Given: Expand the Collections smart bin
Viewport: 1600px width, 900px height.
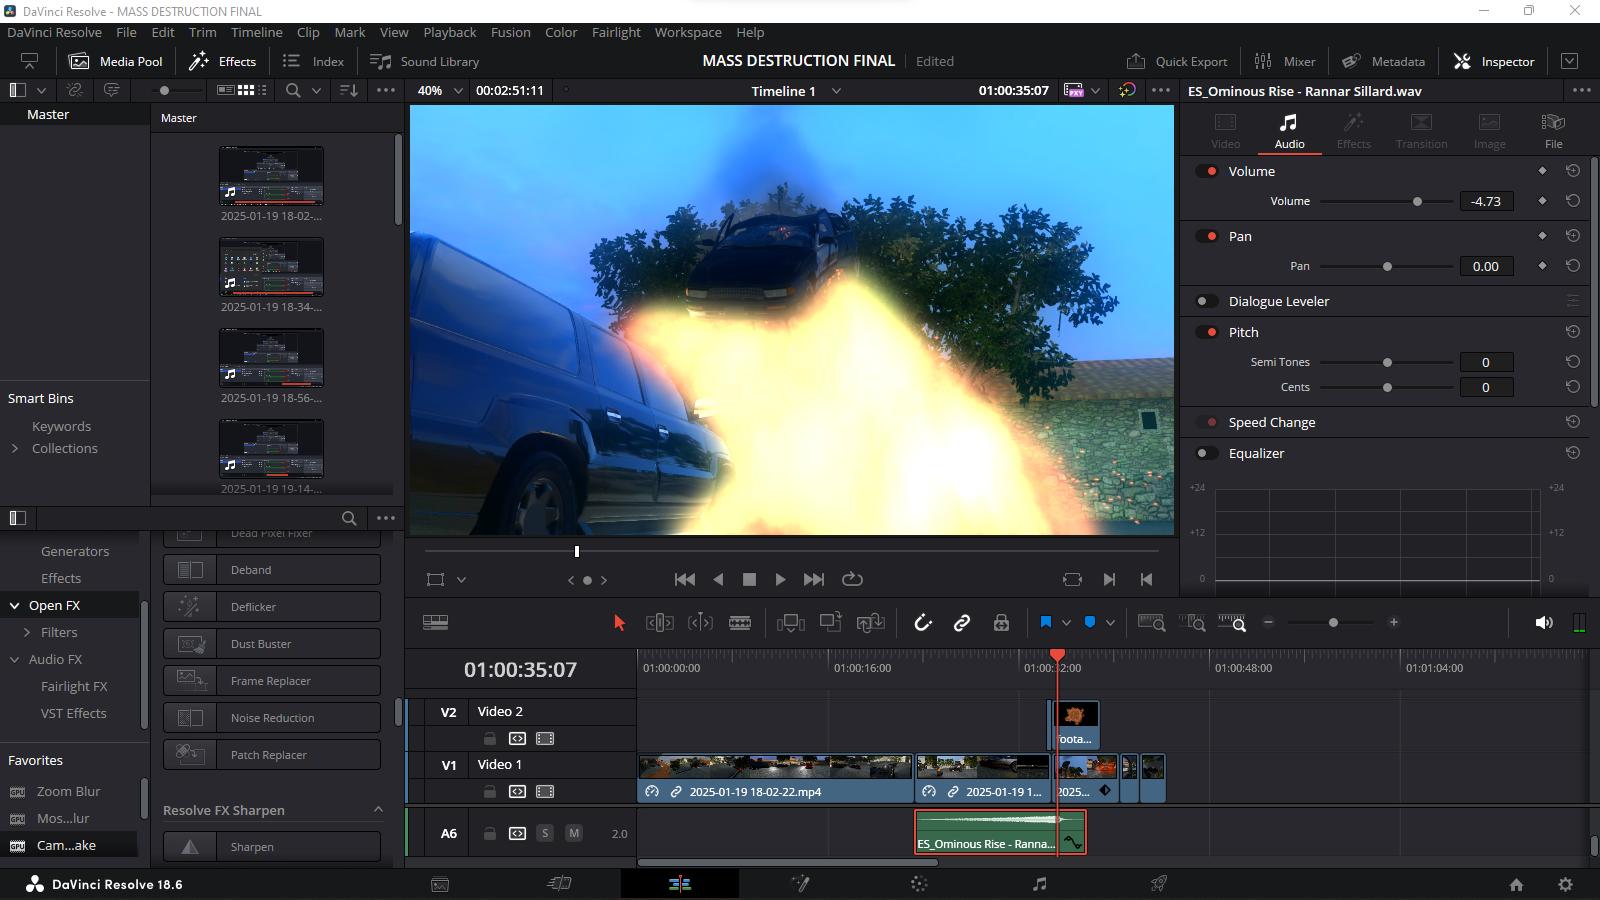Looking at the screenshot, I should [x=15, y=449].
